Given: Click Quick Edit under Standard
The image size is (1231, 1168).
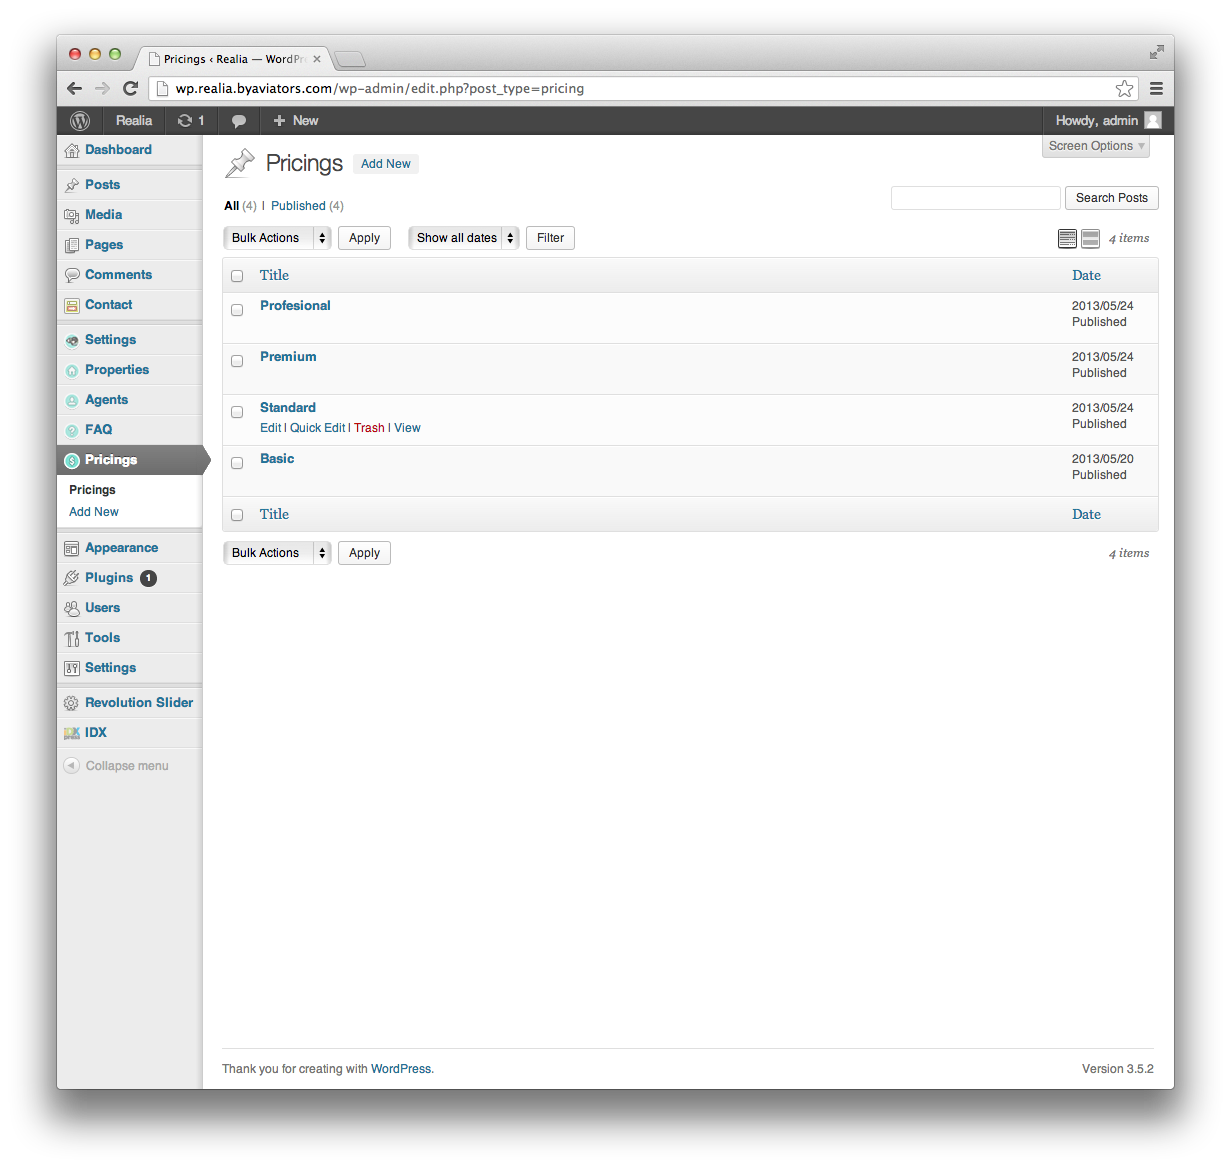Looking at the screenshot, I should click(318, 428).
